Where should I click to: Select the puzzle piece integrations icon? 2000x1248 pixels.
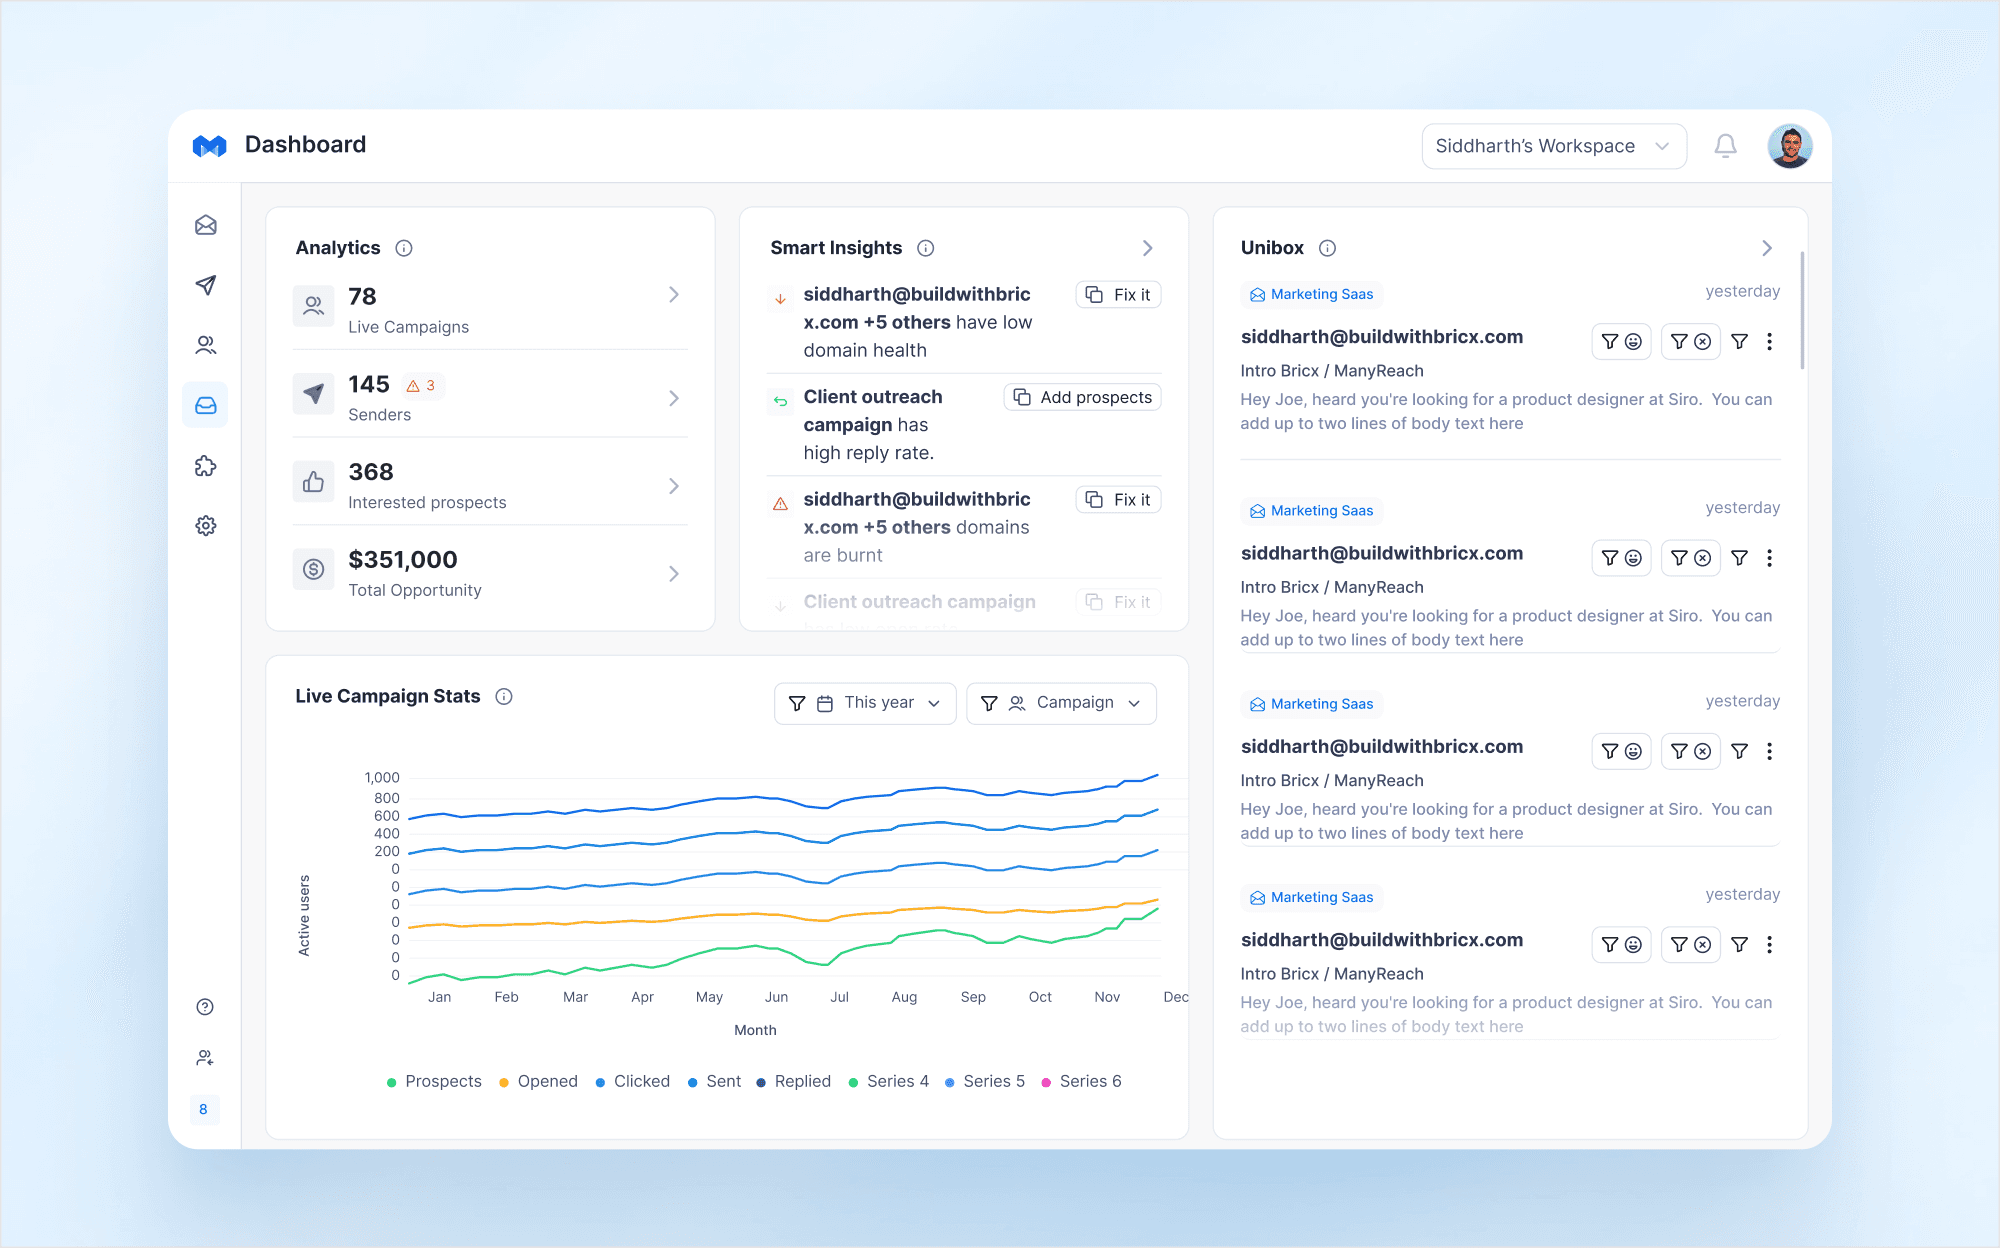206,466
